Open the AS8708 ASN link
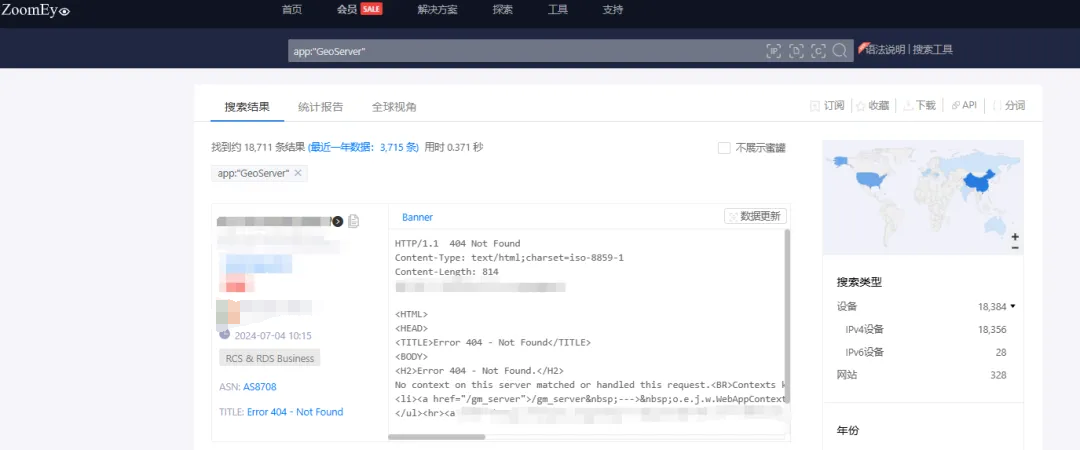 tap(260, 387)
